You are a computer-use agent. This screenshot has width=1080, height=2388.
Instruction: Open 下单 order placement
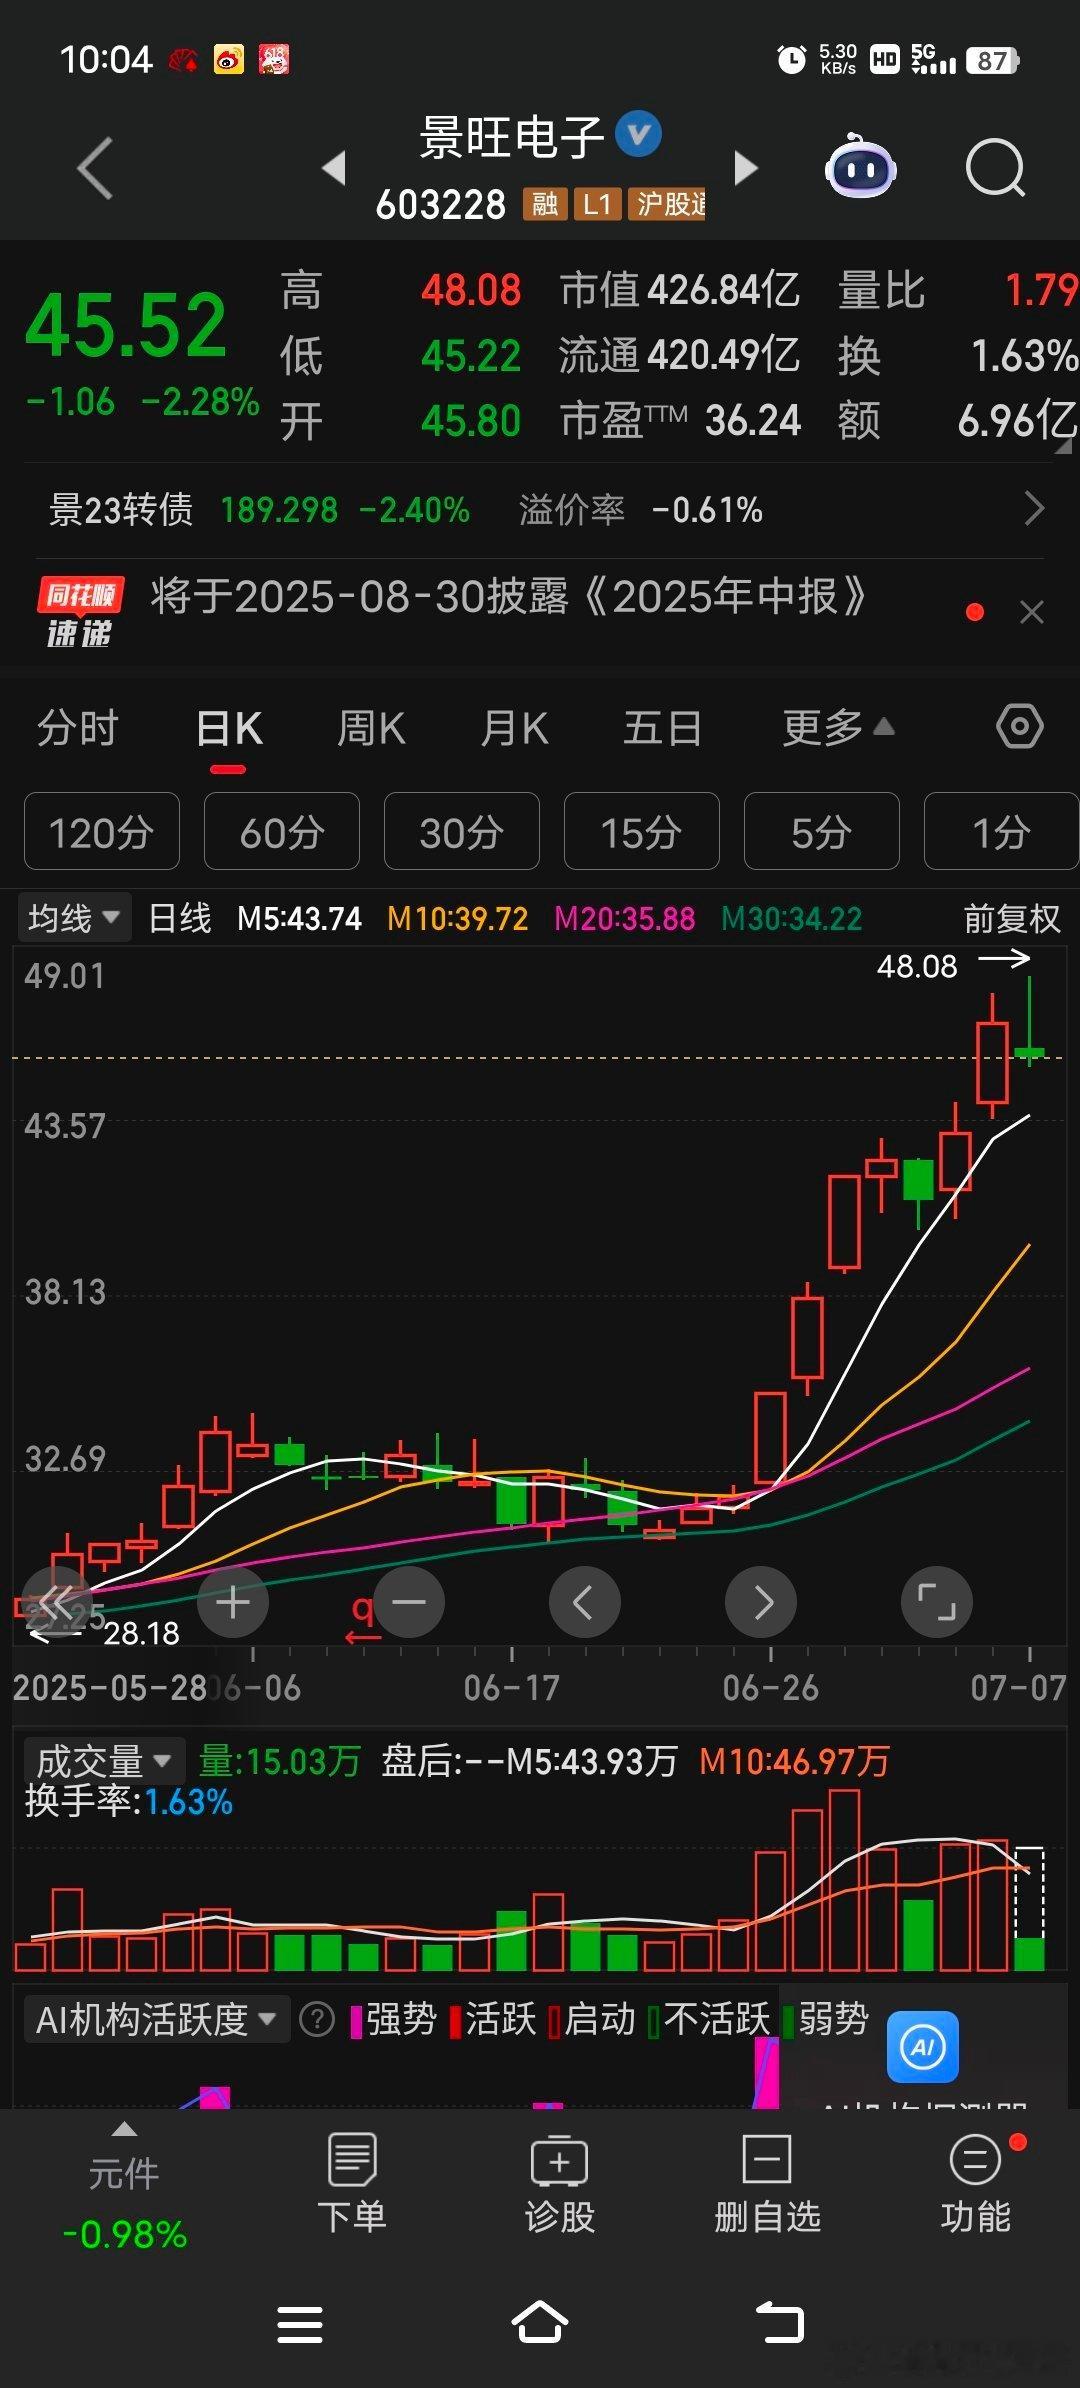[x=352, y=2183]
